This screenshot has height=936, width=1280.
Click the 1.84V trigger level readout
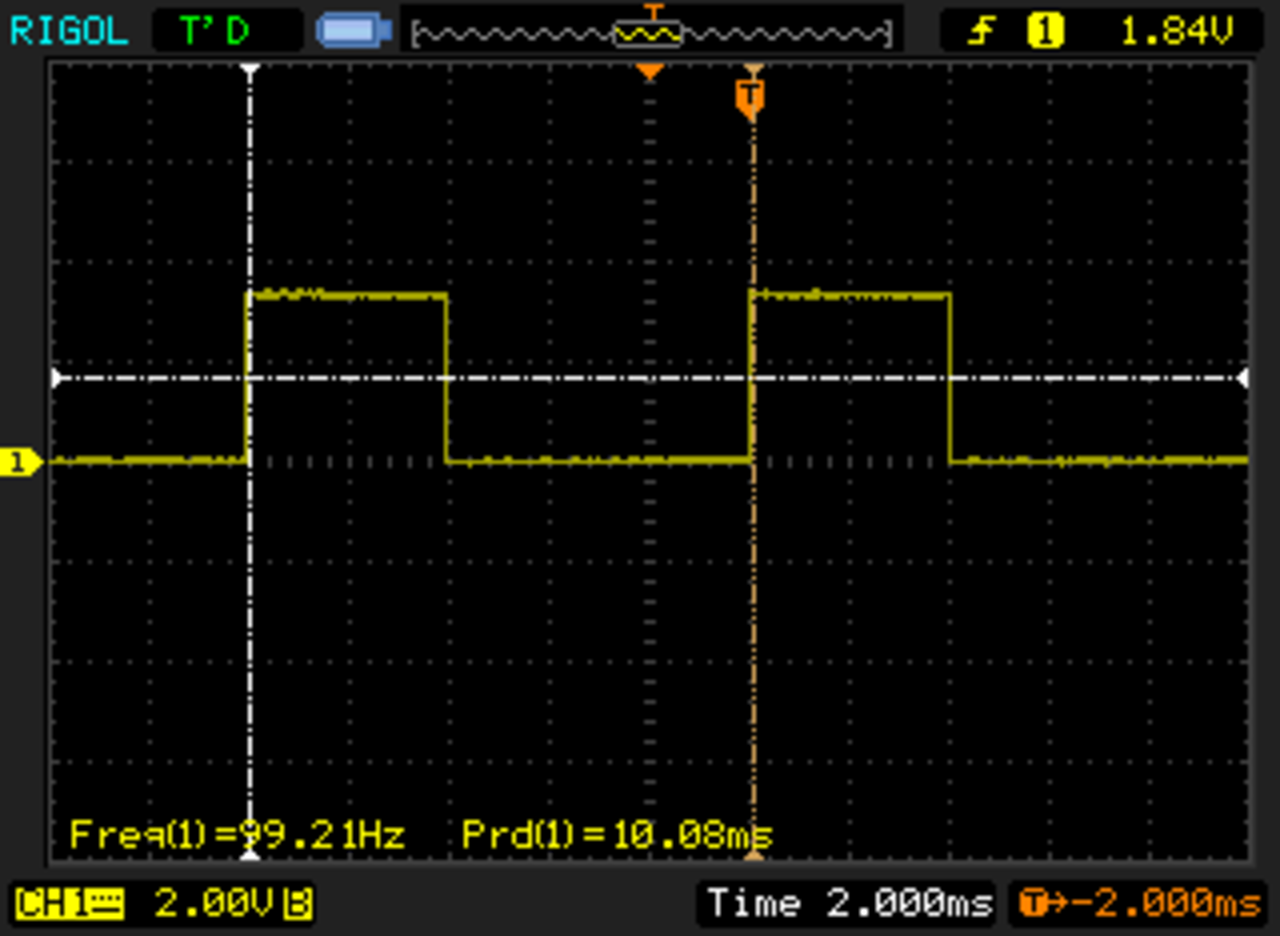(x=1175, y=32)
